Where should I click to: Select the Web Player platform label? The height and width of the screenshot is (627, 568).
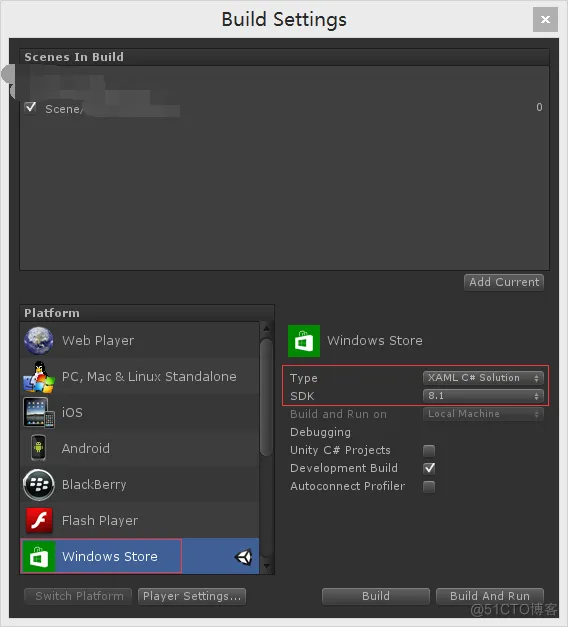pyautogui.click(x=98, y=341)
